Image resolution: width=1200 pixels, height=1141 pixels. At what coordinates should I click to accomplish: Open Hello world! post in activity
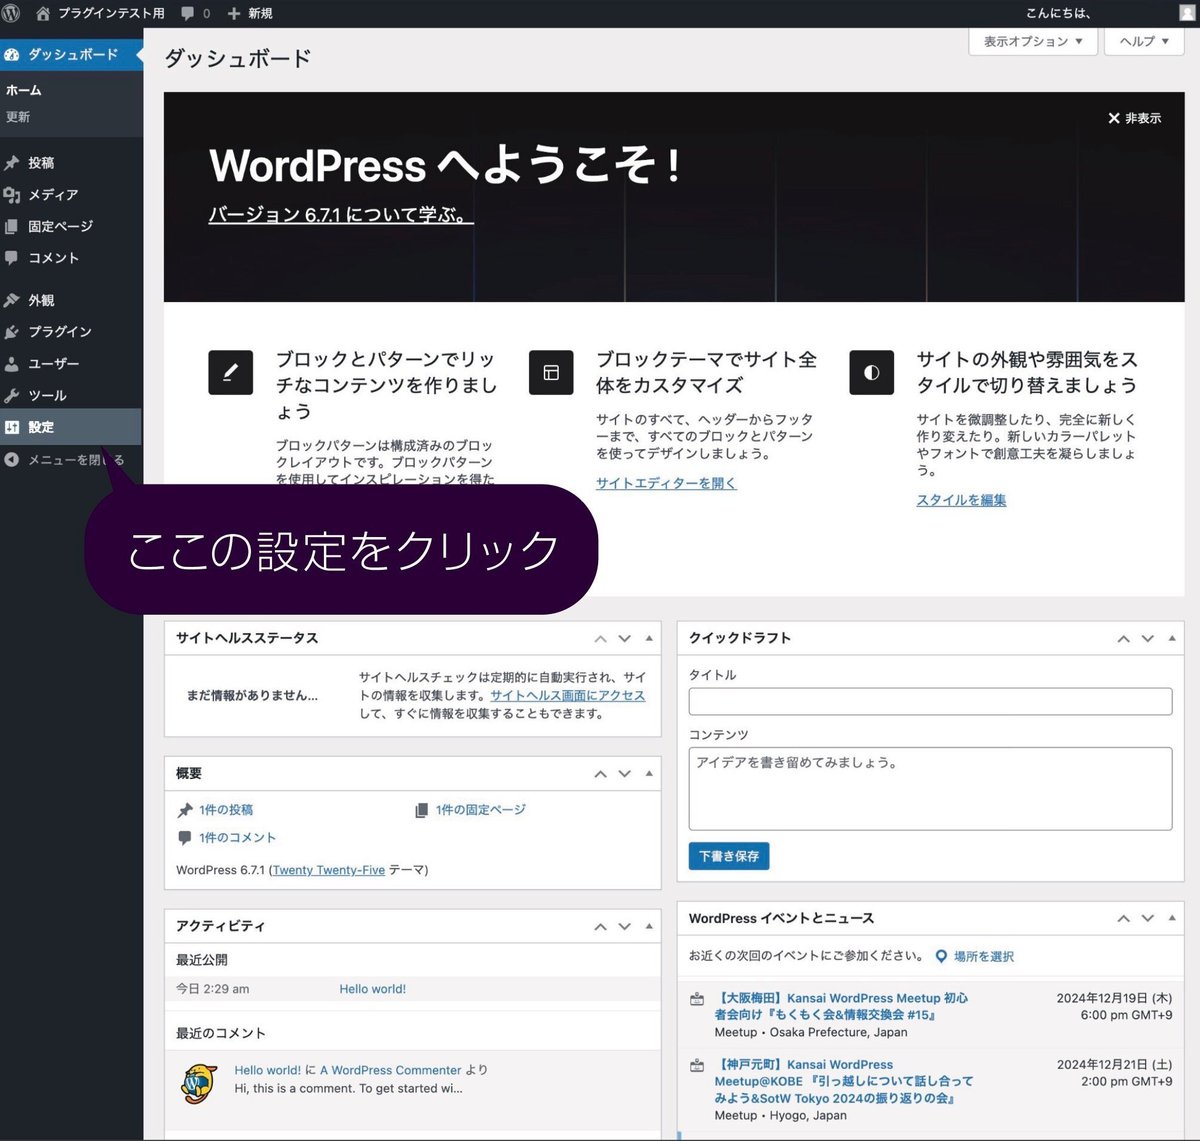click(373, 989)
